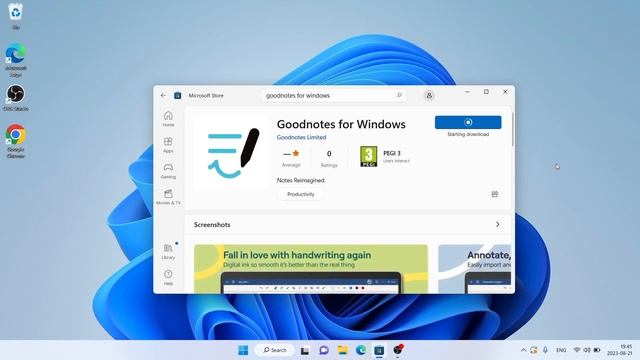Select the Google Chrome desktop shortcut
This screenshot has width=640, height=360.
[x=16, y=141]
